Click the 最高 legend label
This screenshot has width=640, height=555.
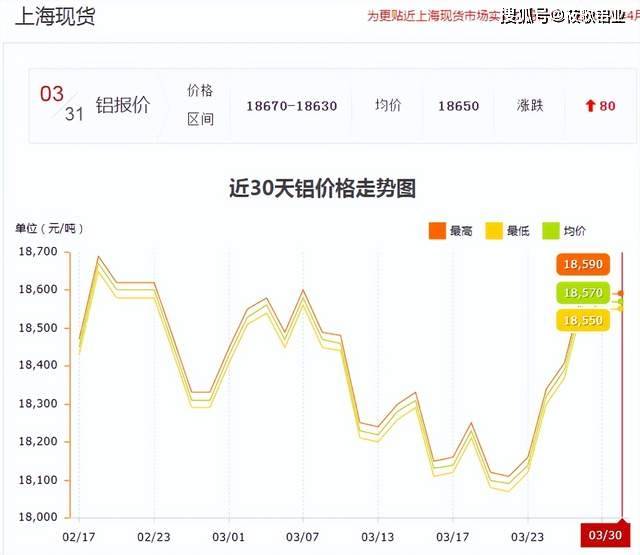pos(461,231)
